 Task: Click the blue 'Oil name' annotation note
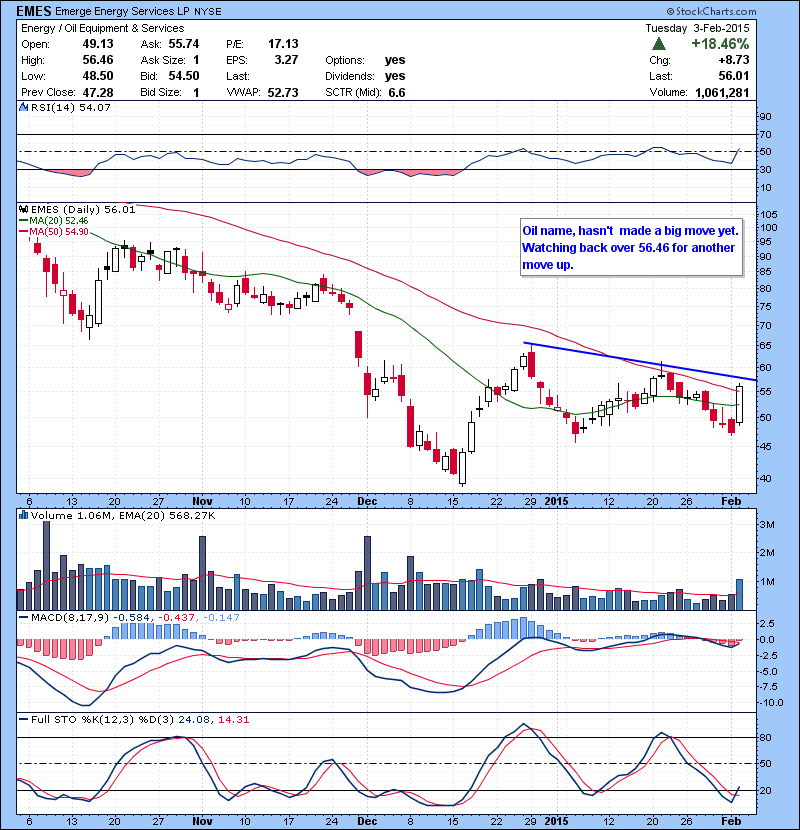631,247
